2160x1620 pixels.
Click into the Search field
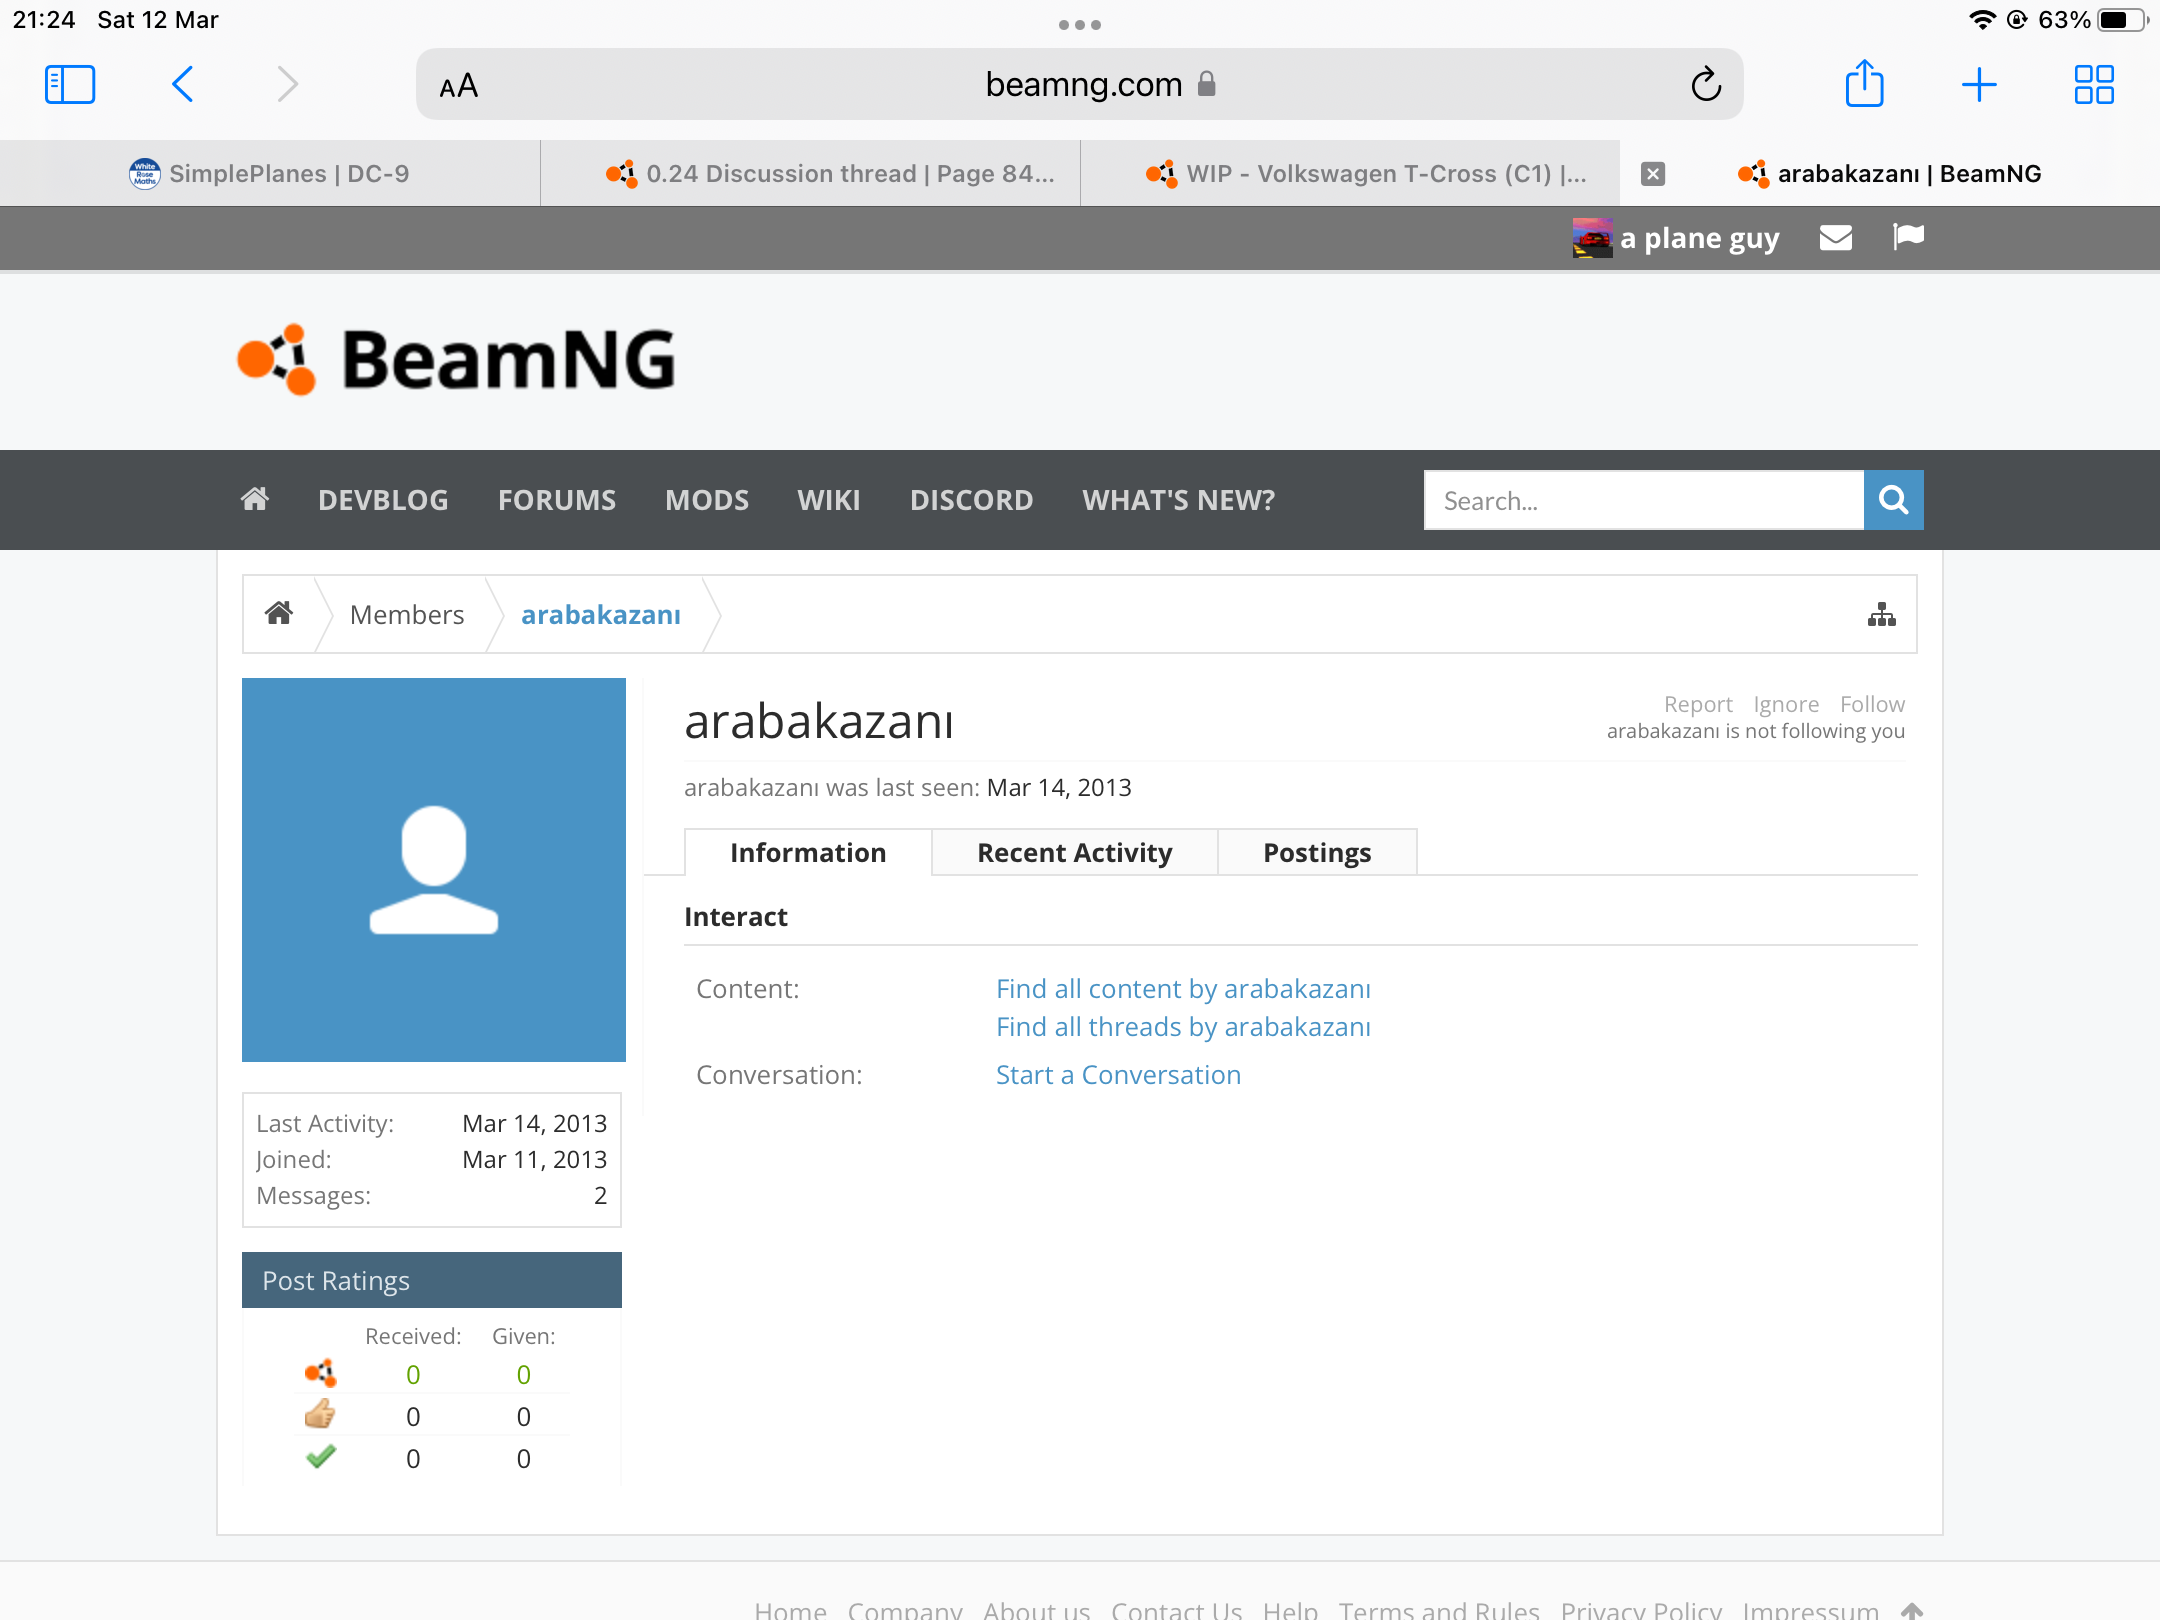pos(1644,500)
